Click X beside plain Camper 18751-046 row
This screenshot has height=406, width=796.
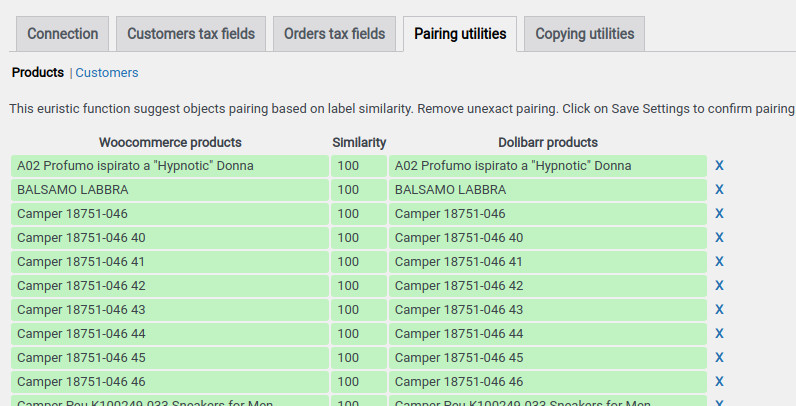tap(719, 214)
